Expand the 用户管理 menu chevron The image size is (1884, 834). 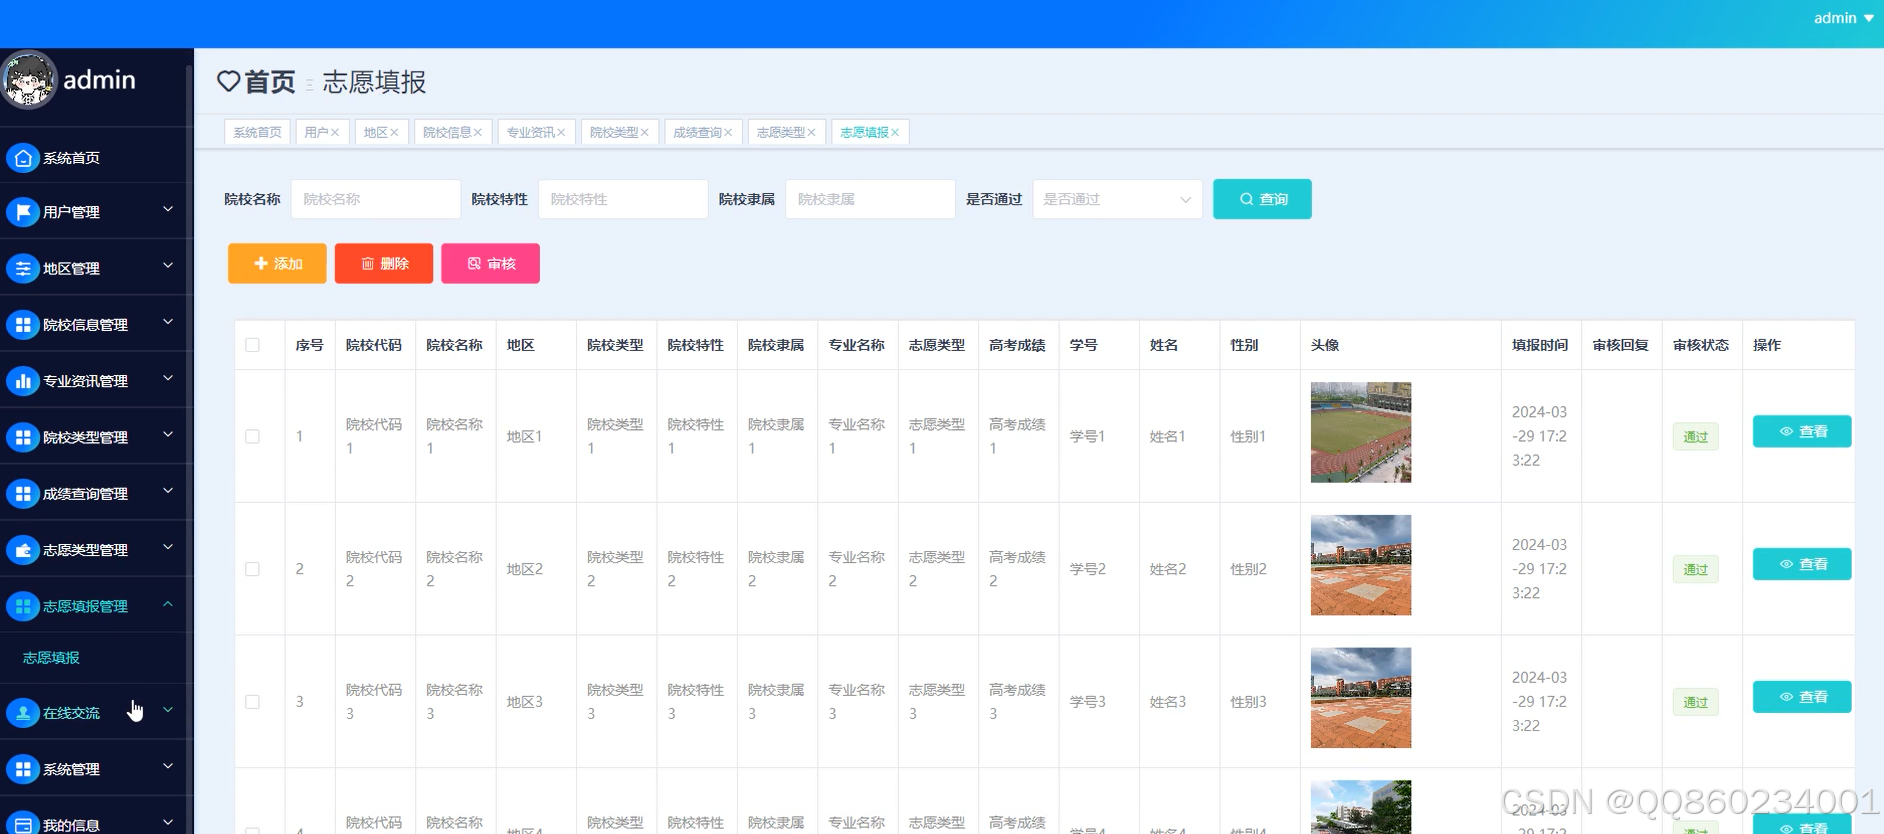point(168,210)
